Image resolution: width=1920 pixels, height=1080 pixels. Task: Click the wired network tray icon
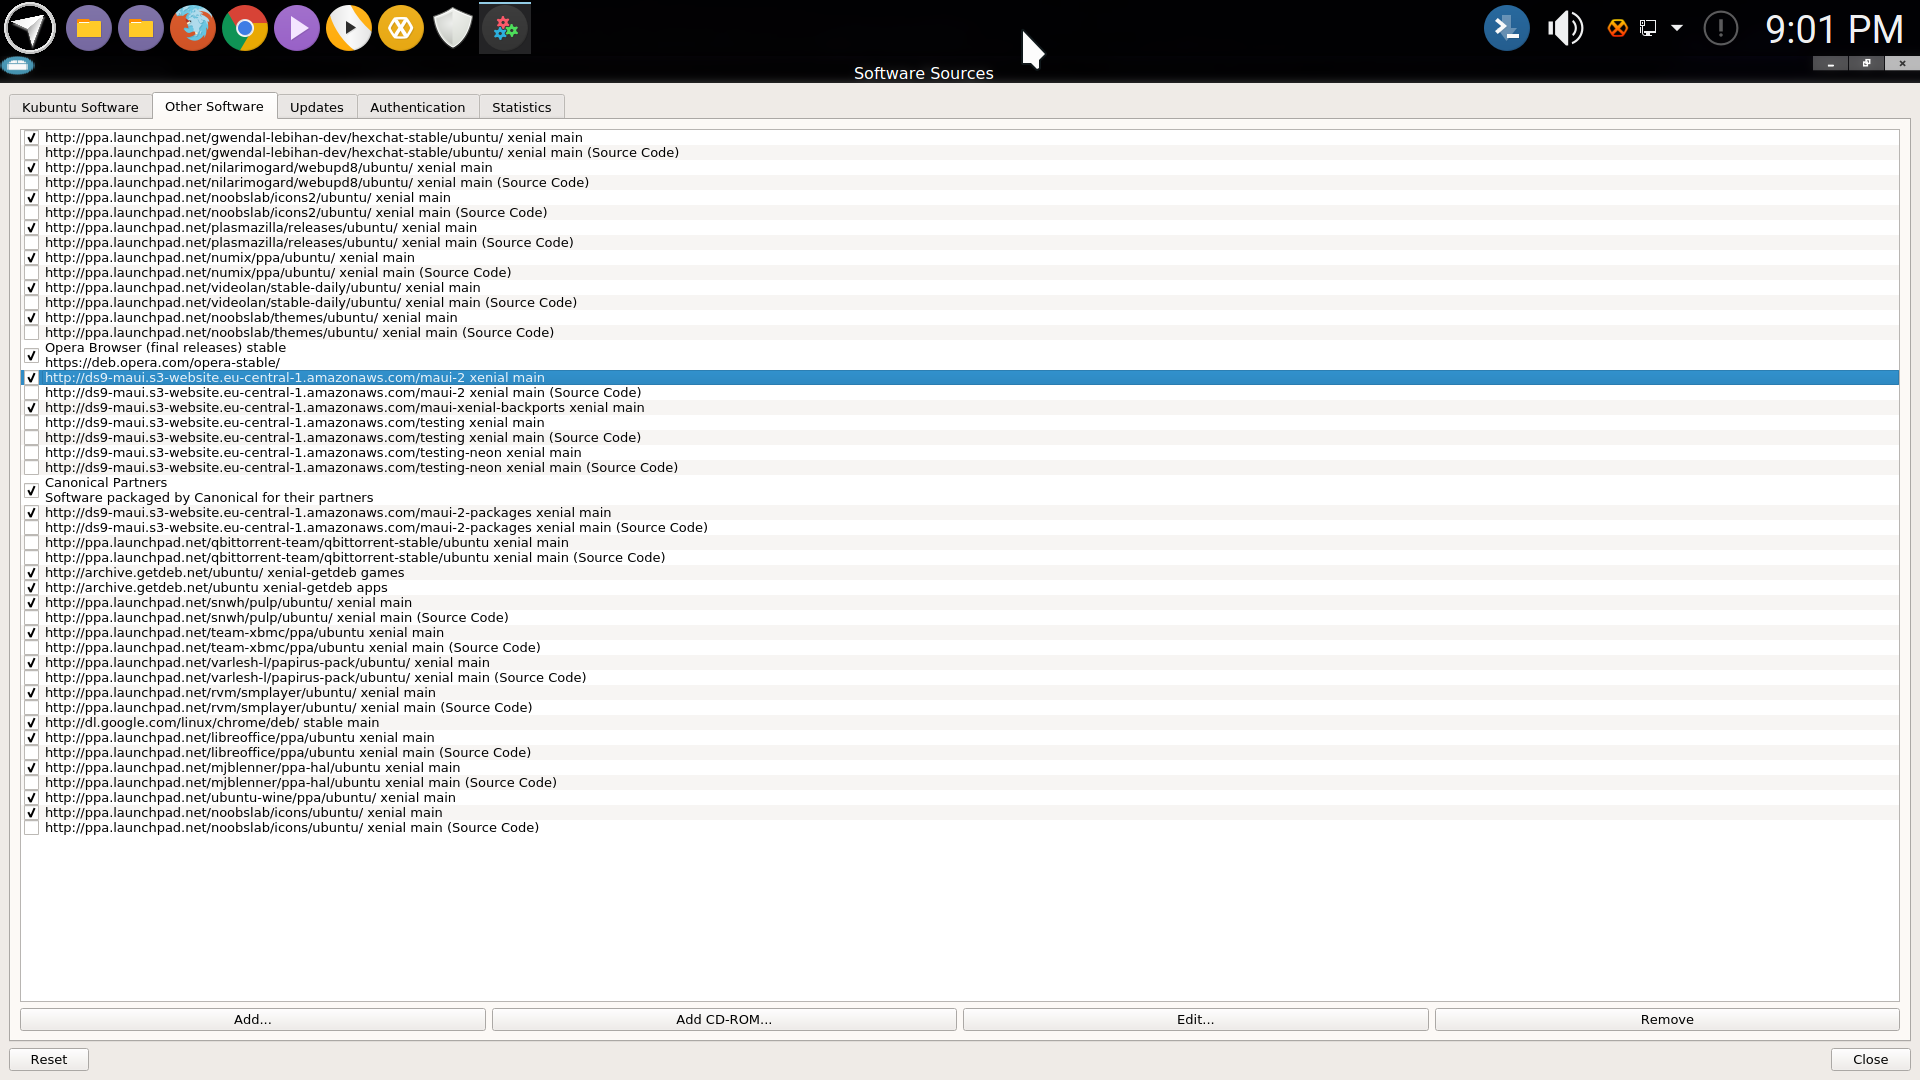[x=1648, y=28]
